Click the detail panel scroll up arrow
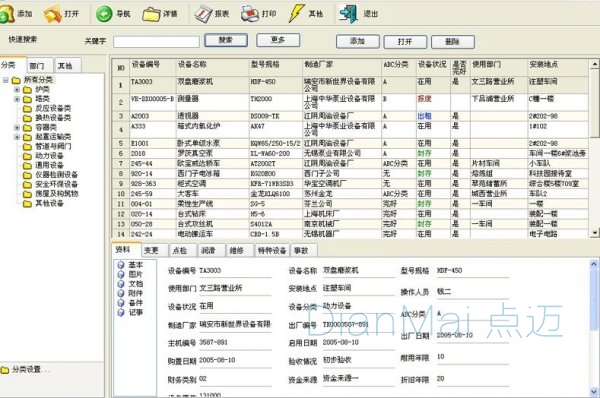This screenshot has height=398, width=600. 594,263
